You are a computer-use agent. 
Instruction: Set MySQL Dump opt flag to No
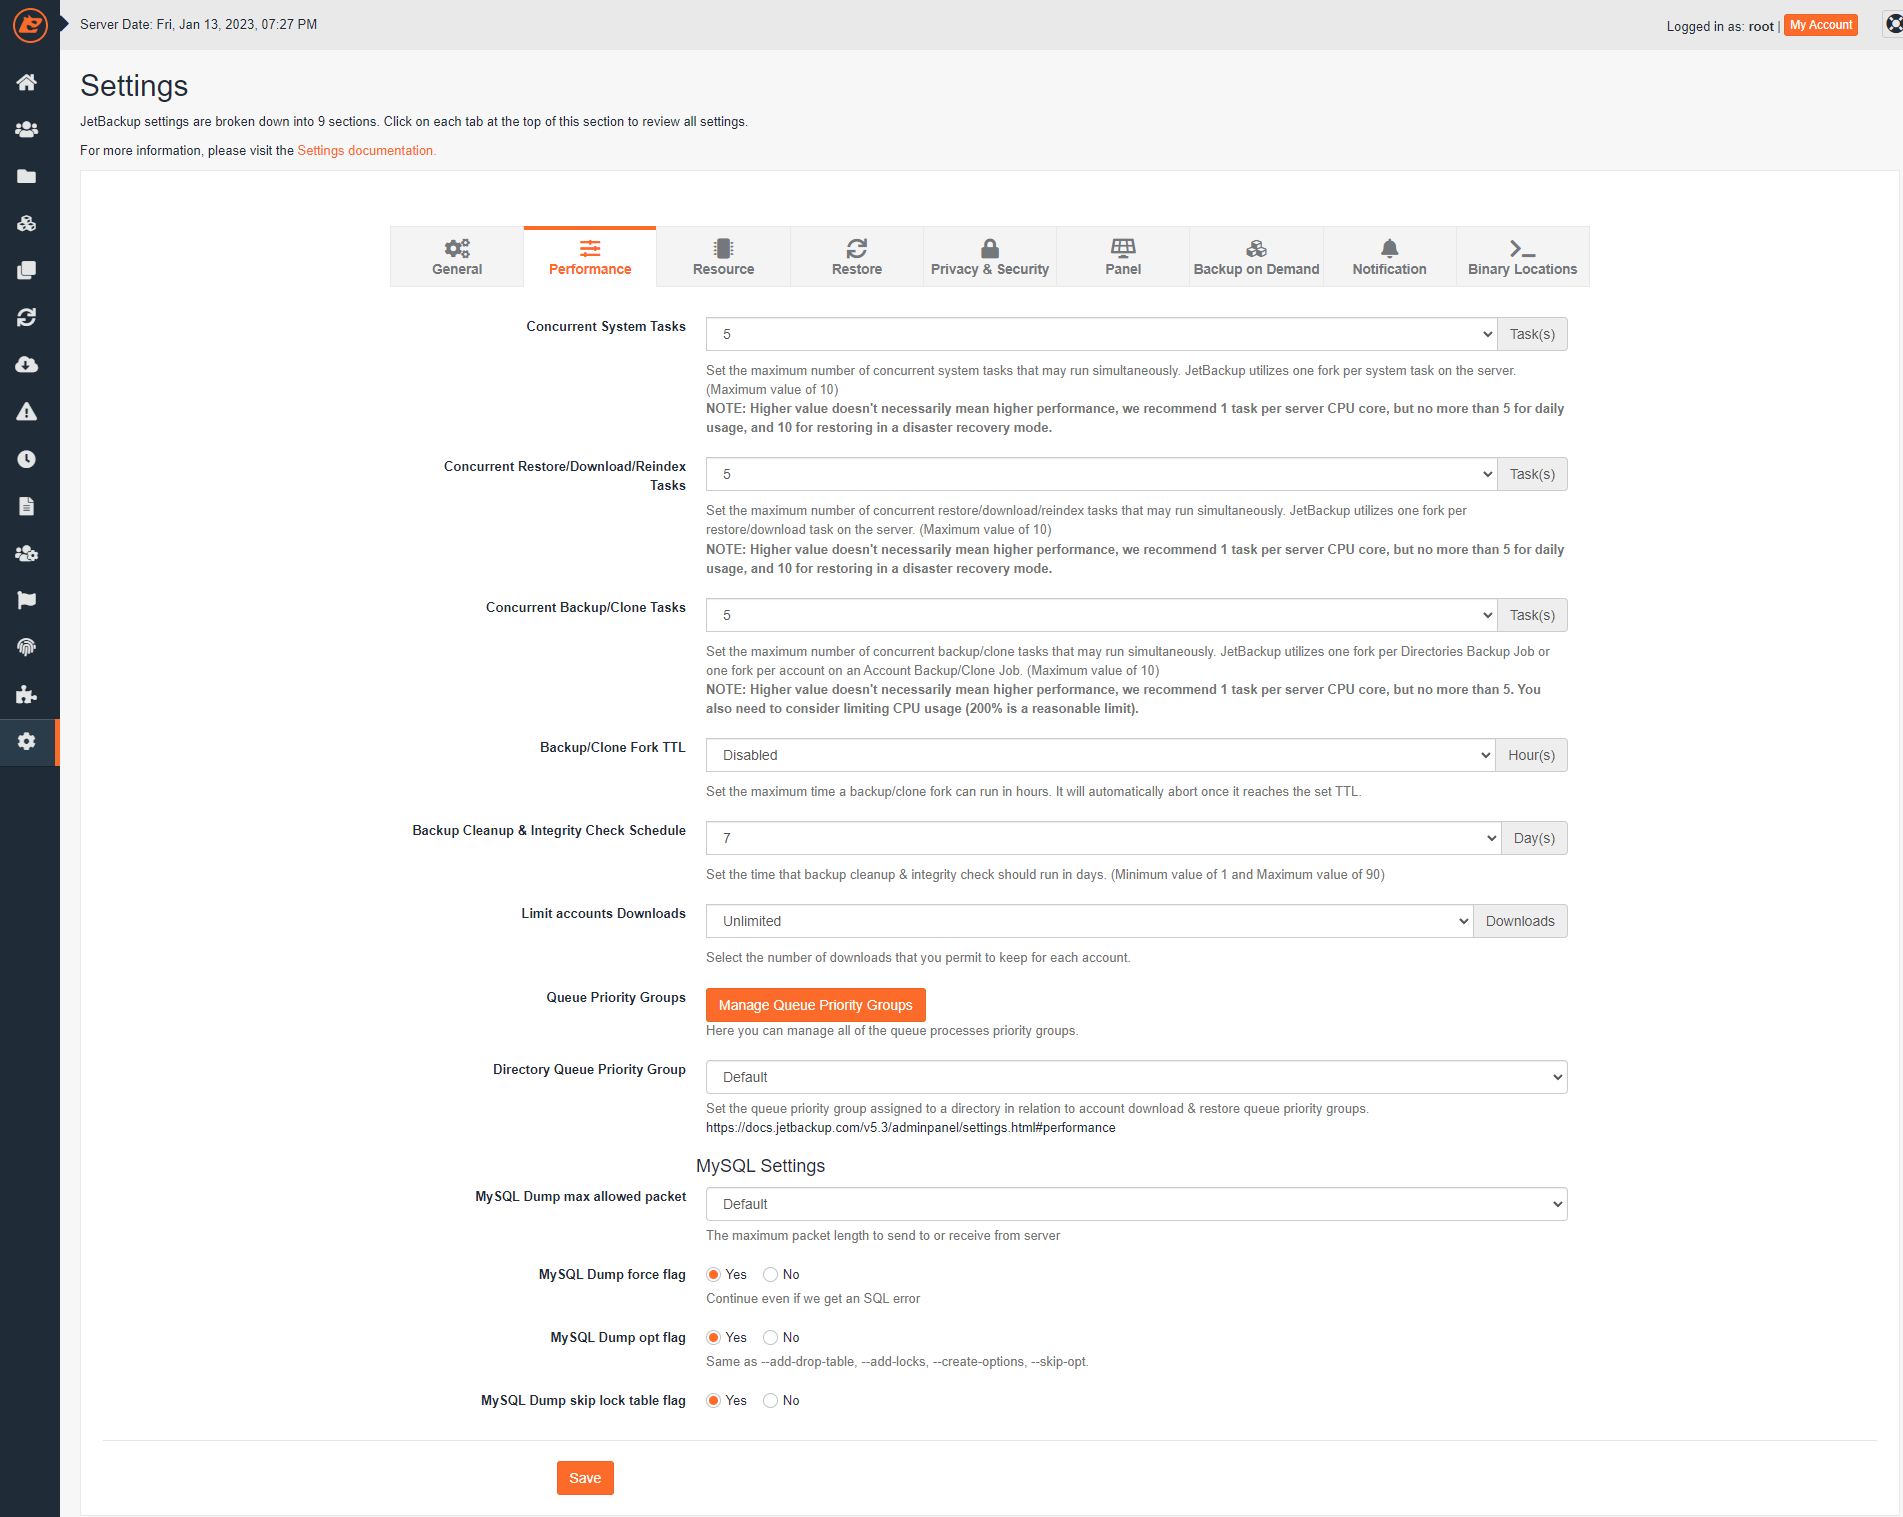point(770,1337)
